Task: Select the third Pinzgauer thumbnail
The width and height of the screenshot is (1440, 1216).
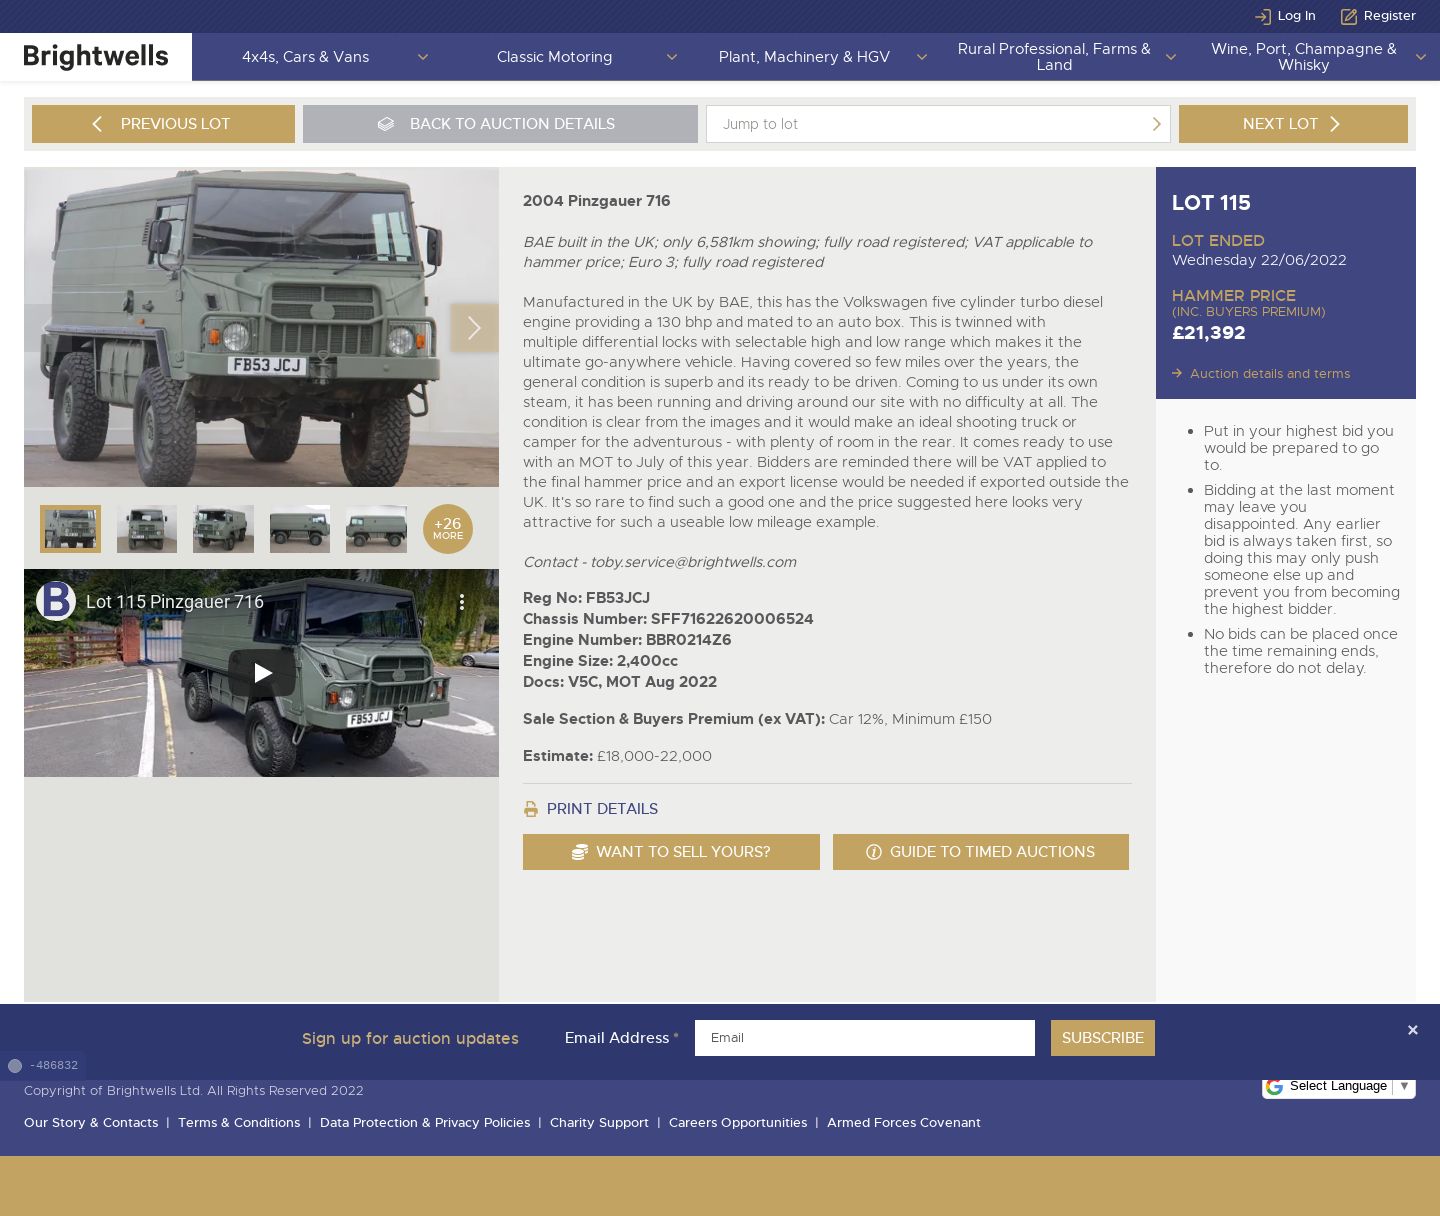Action: [223, 529]
